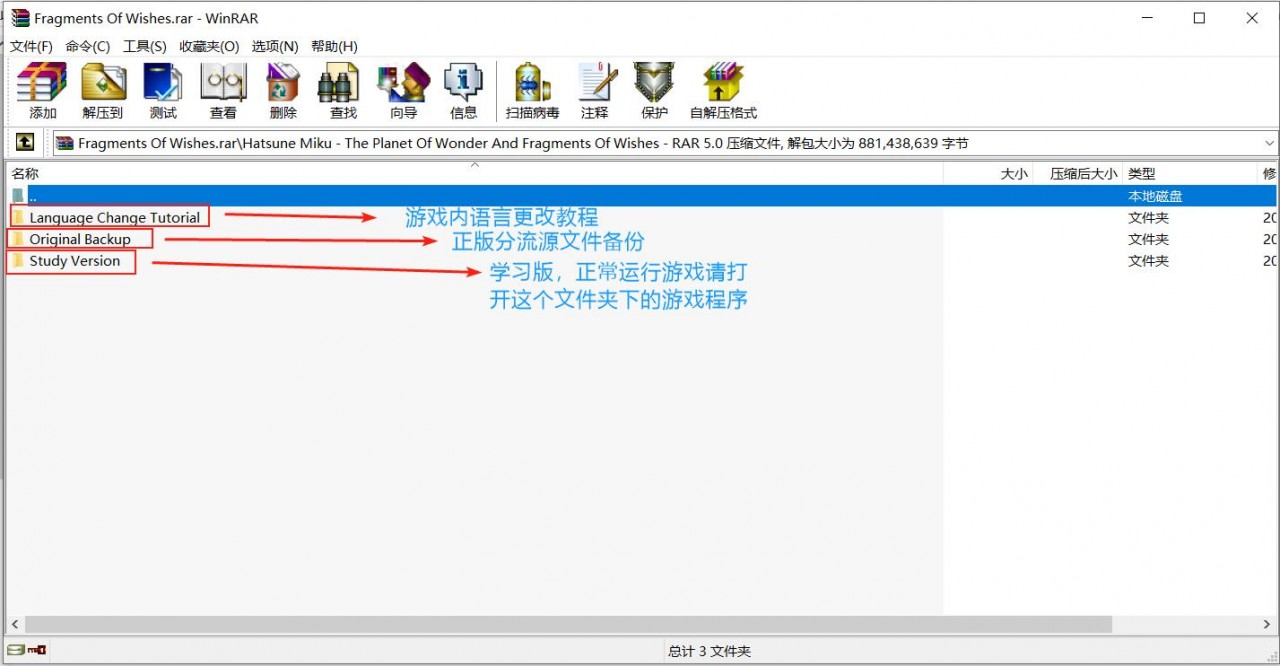Screen dimensions: 1280x666
Task: Click the 查看 (View) toolbar icon
Action: click(223, 91)
